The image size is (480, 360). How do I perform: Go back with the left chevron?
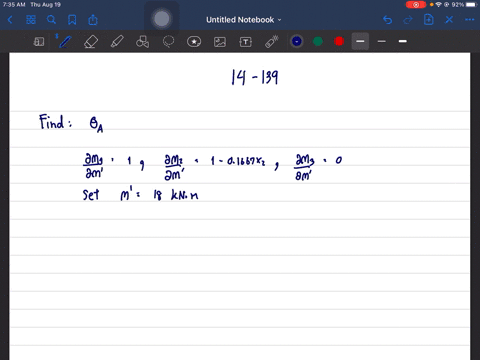[x=10, y=20]
